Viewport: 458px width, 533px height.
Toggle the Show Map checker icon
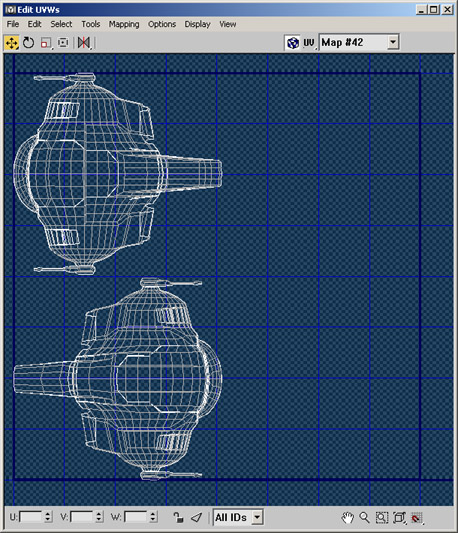(292, 43)
